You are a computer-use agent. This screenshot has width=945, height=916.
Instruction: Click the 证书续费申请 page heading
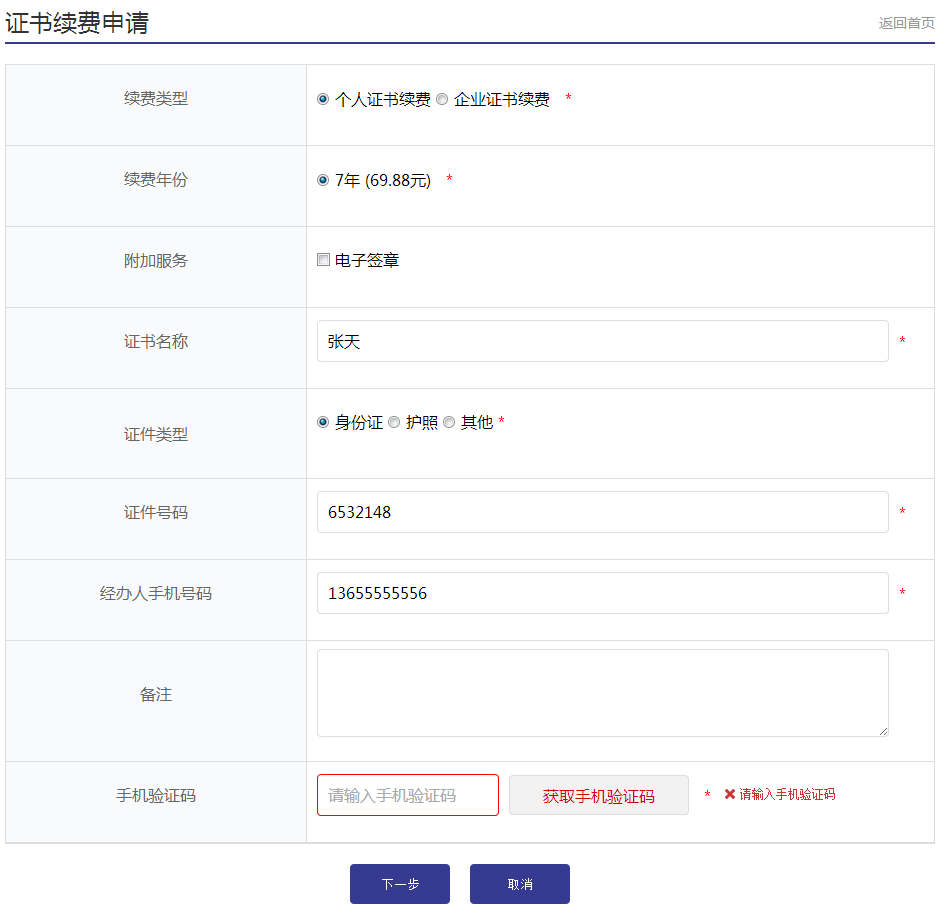(x=77, y=23)
